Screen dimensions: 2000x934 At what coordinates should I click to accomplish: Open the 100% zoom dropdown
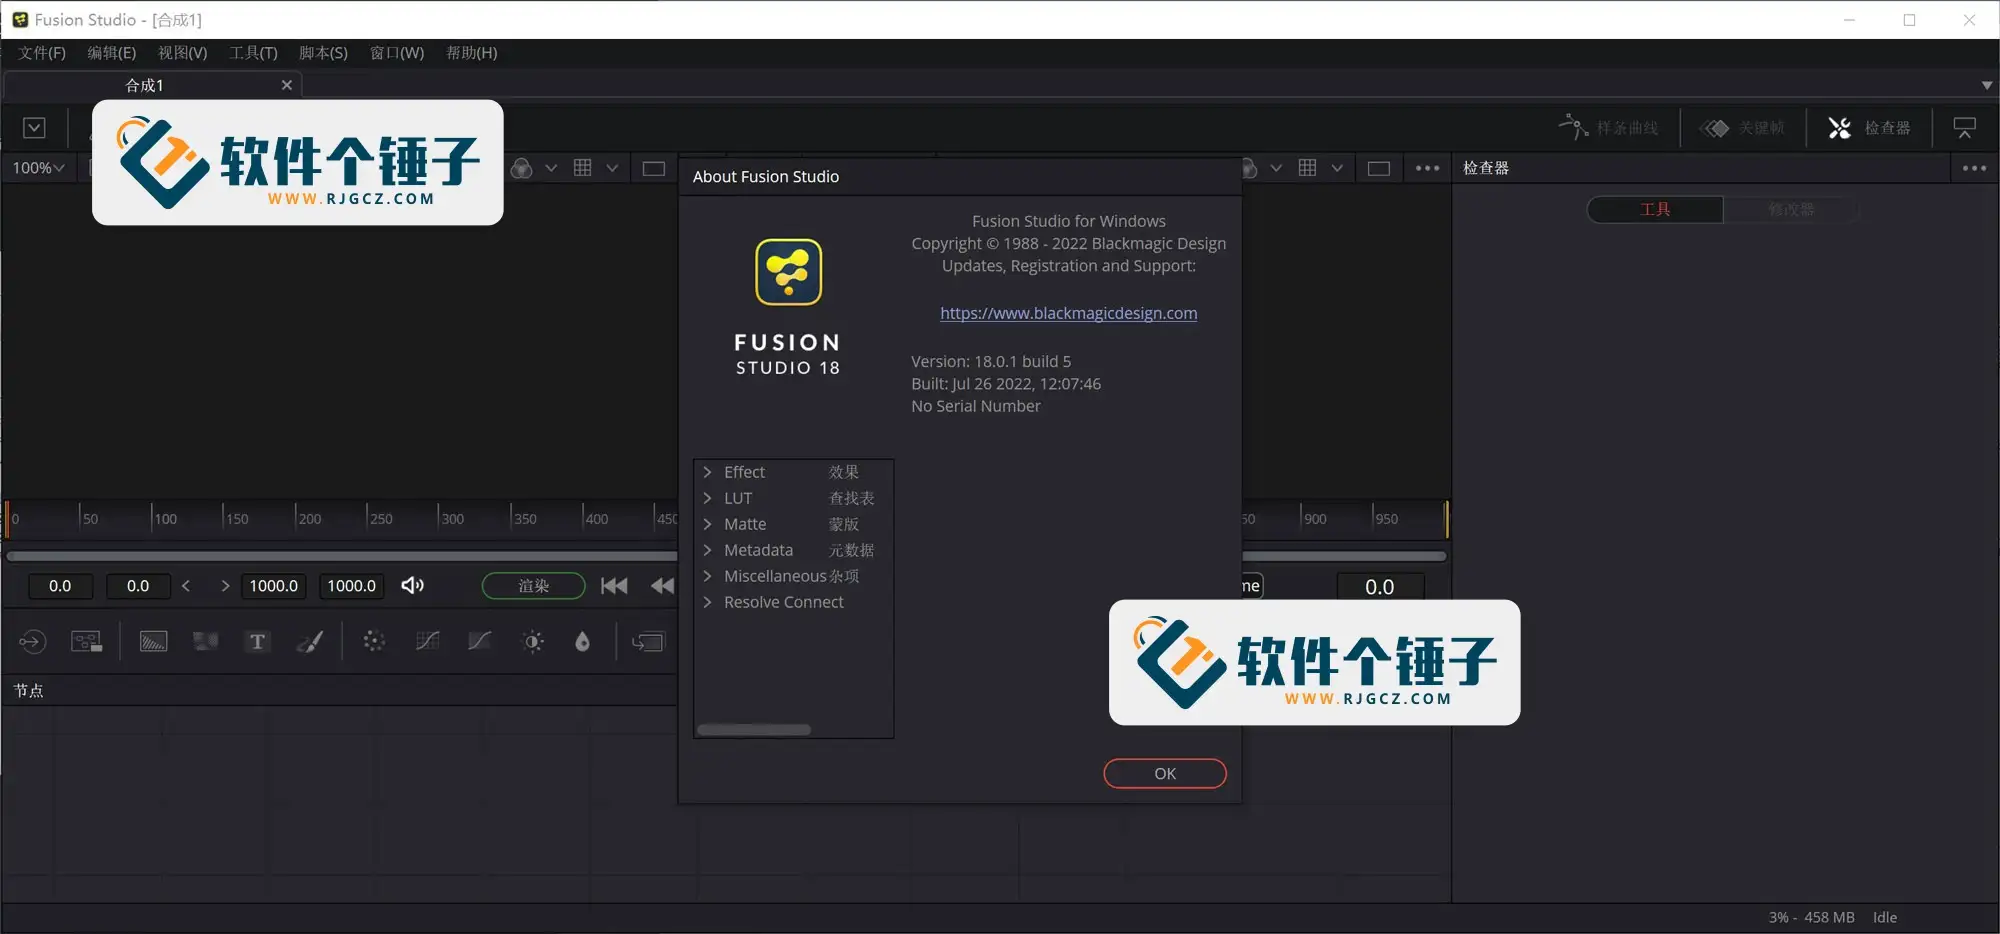(x=37, y=168)
